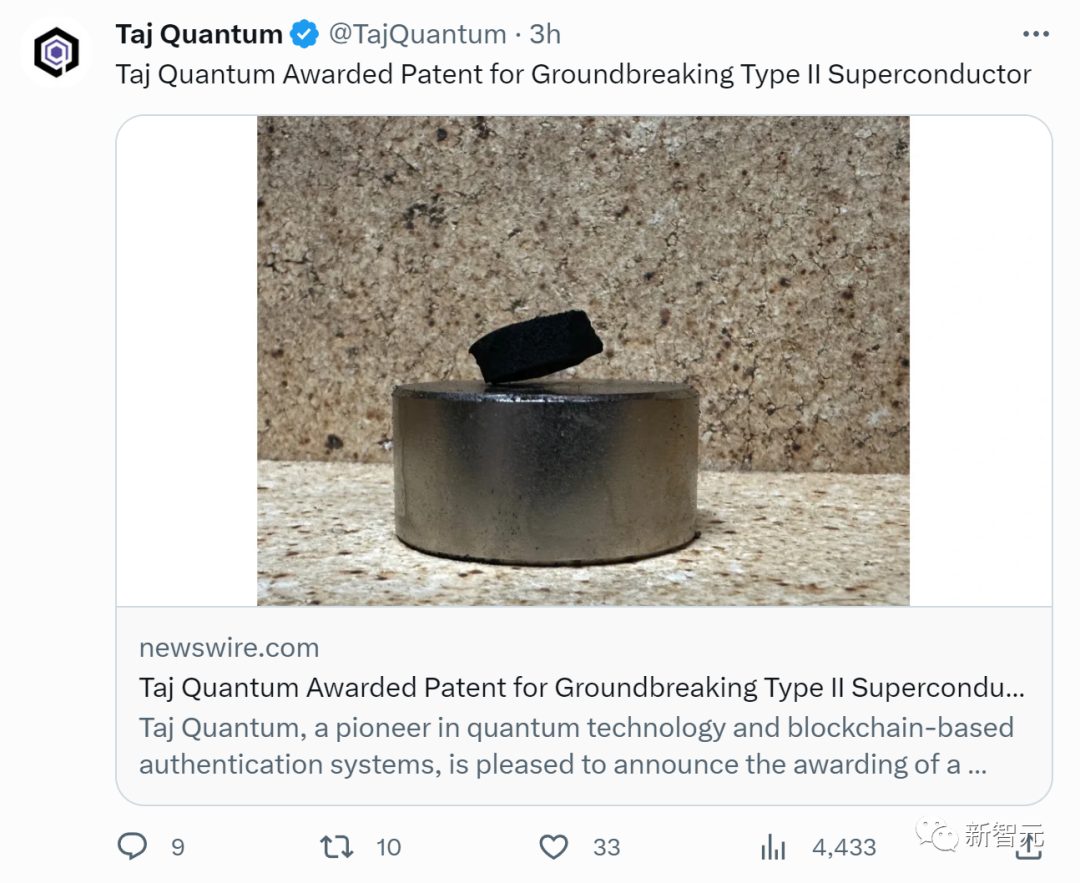The width and height of the screenshot is (1080, 883).
Task: Open the Taj Quantum display name link
Action: pos(199,34)
